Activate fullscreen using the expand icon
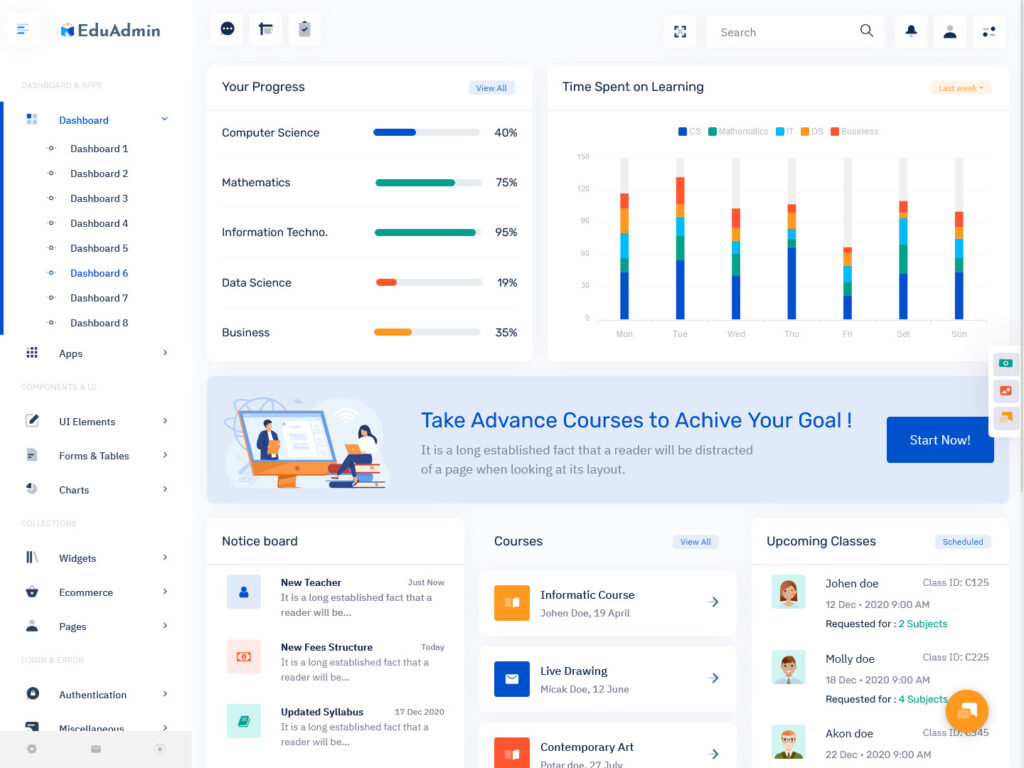Screen dimensions: 1024x768 [679, 31]
